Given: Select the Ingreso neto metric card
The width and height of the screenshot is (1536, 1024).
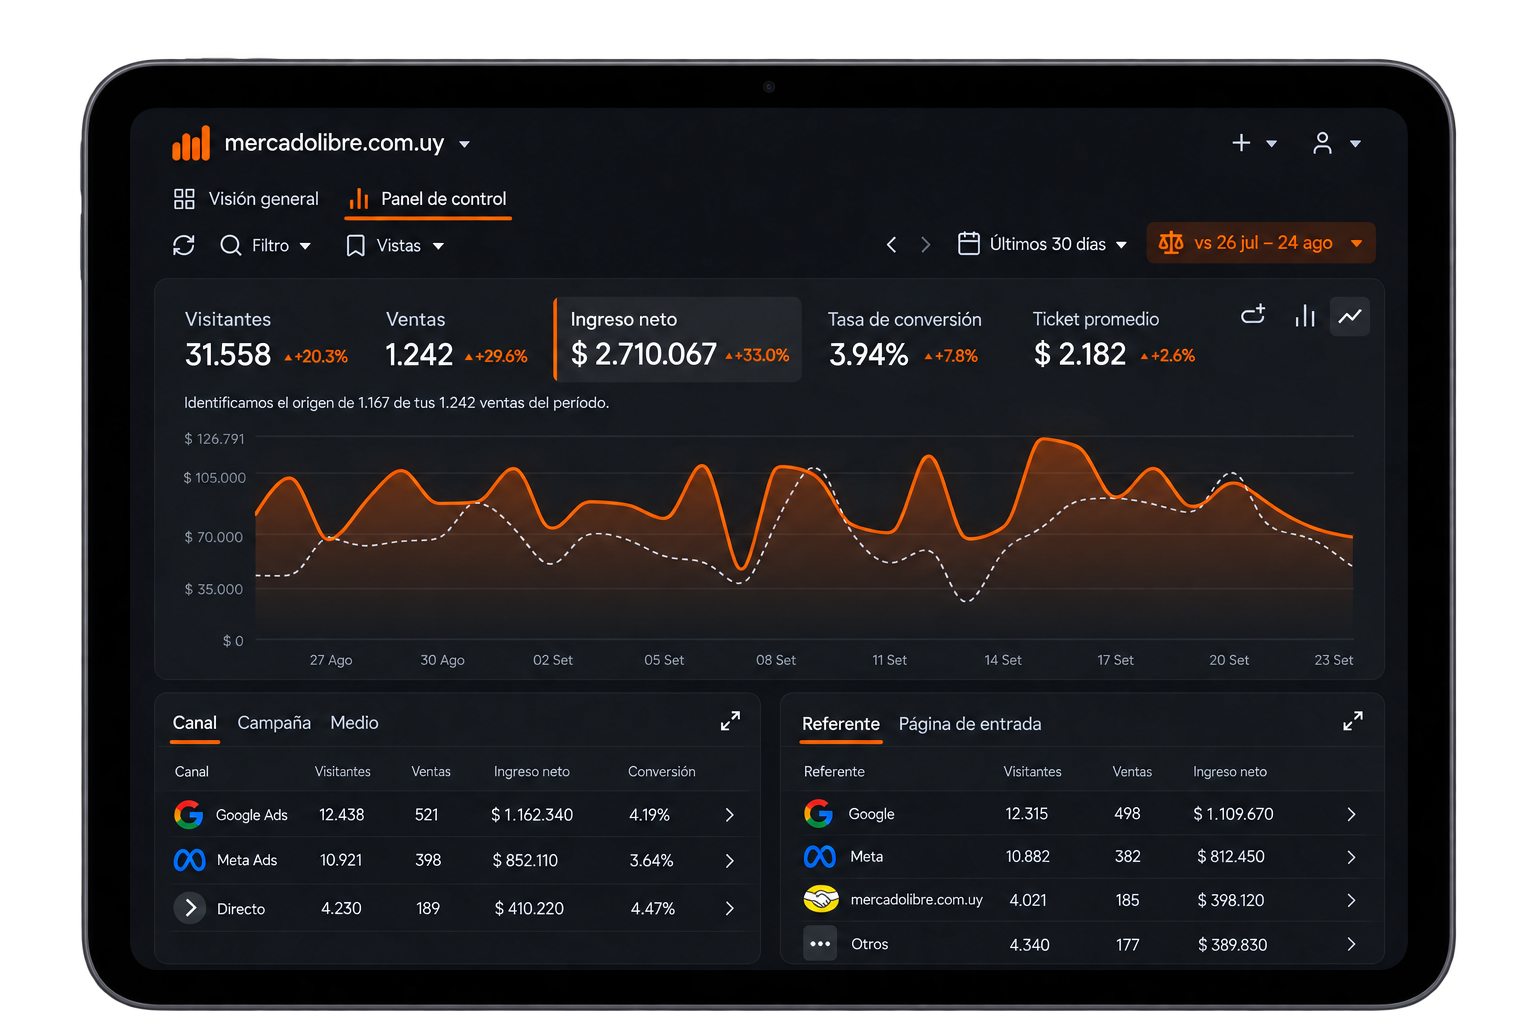Looking at the screenshot, I should 678,339.
